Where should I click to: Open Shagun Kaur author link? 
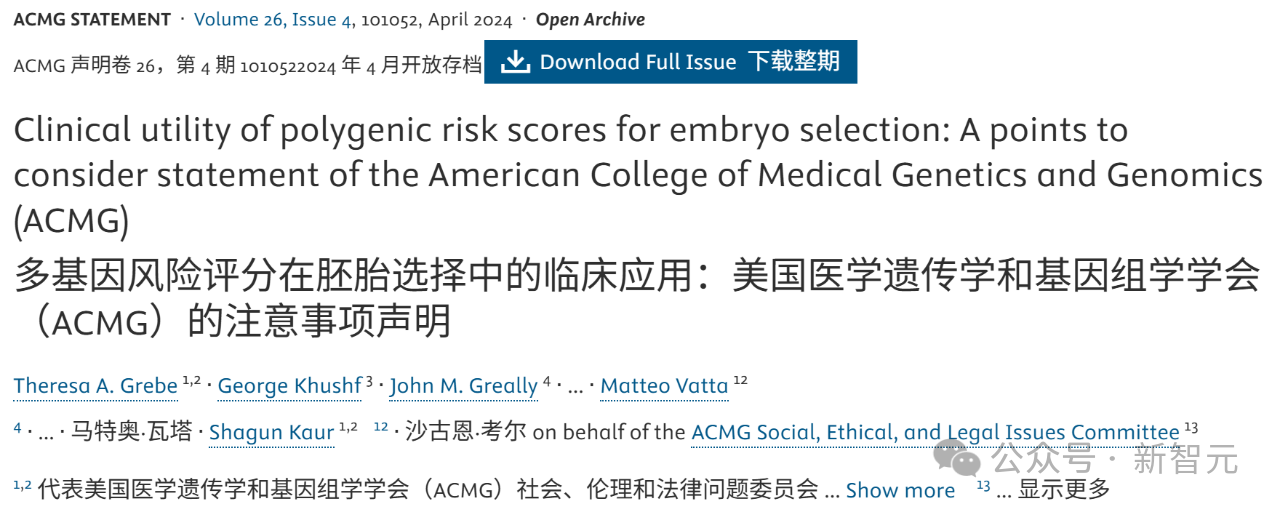click(271, 433)
